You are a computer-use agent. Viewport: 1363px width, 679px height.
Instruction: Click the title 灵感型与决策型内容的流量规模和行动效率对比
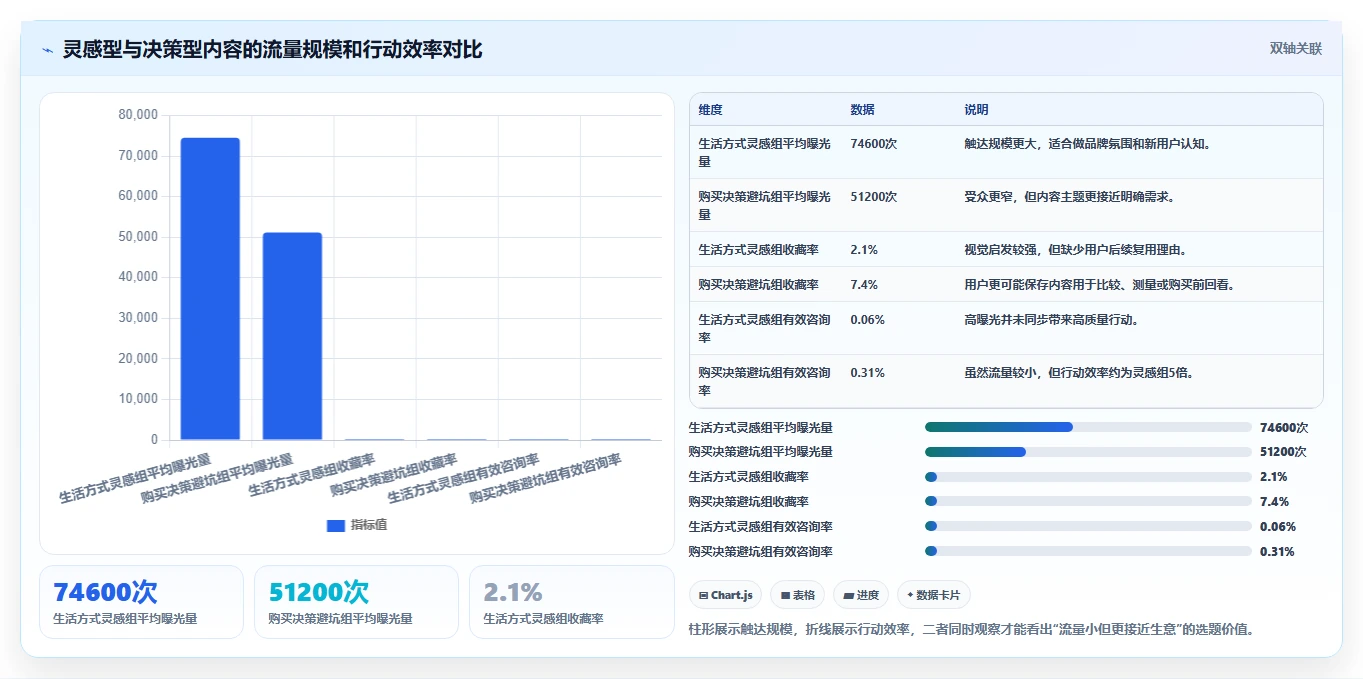point(273,50)
